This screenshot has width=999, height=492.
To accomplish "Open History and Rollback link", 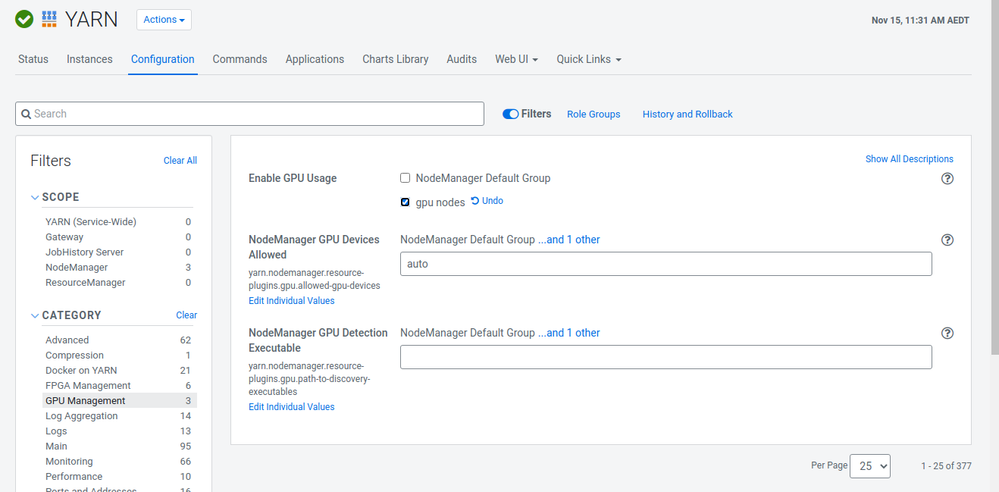I will [687, 114].
